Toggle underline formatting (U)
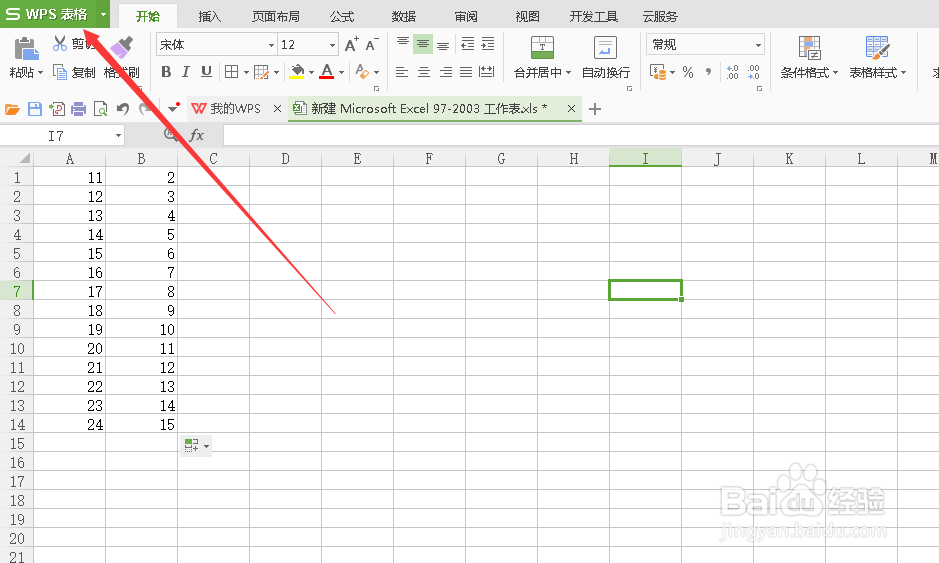The width and height of the screenshot is (939, 563). click(206, 72)
